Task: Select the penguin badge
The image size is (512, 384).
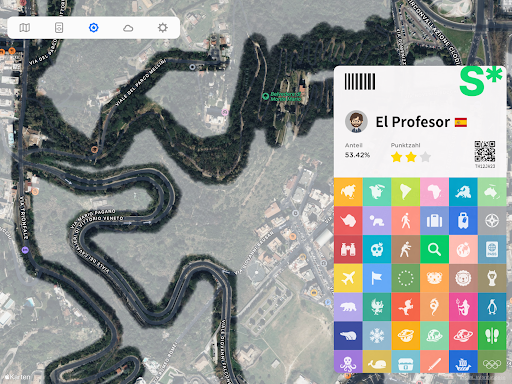Action: click(x=492, y=307)
